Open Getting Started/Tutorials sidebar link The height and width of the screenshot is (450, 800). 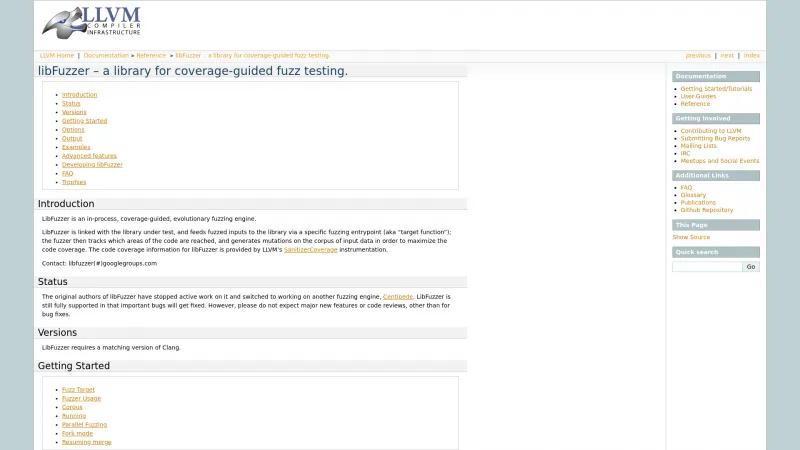pos(716,89)
